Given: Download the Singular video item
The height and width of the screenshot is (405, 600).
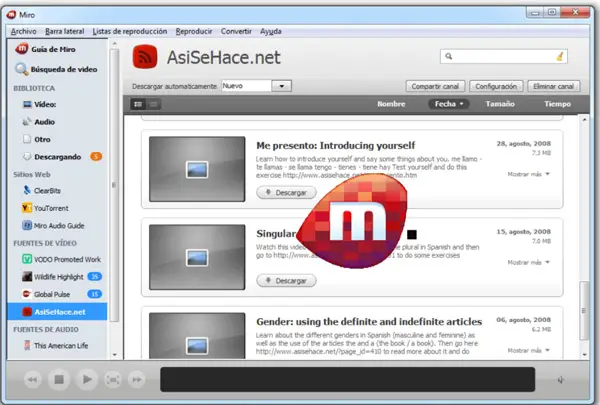Looking at the screenshot, I should (286, 281).
